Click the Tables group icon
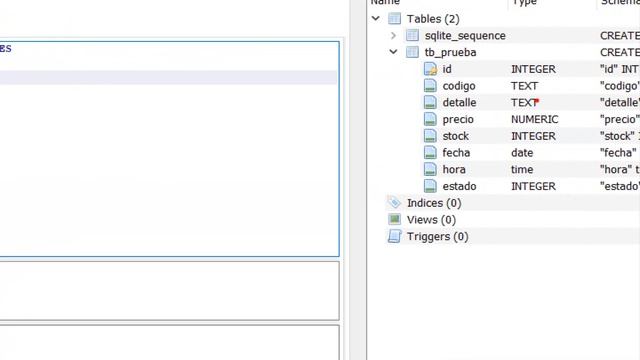Viewport: 640px width, 360px height. click(394, 18)
